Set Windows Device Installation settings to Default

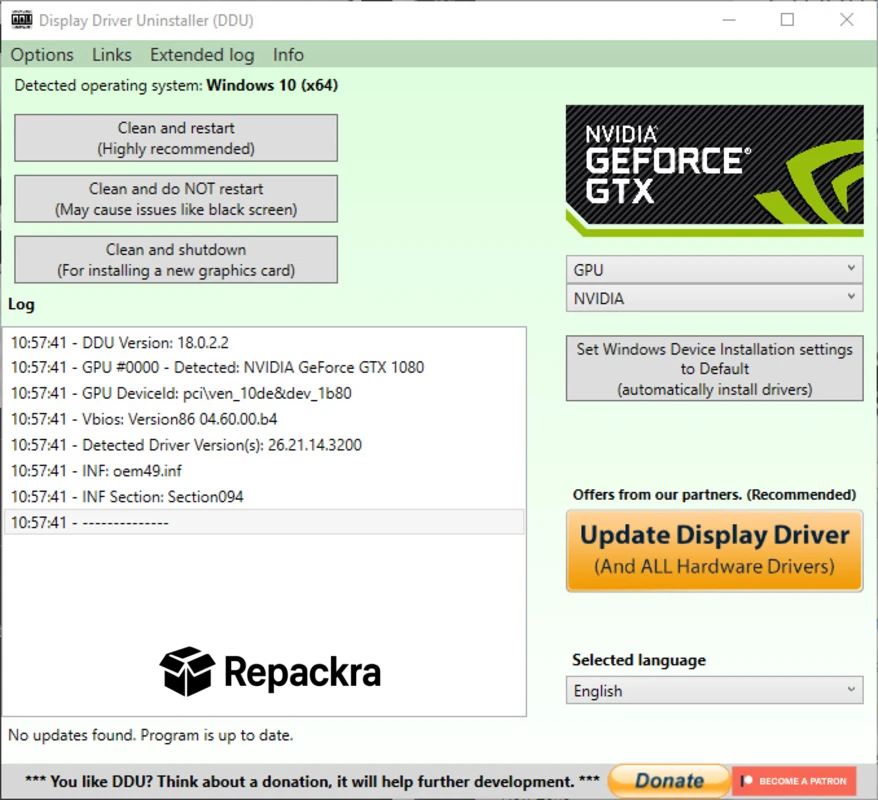[714, 368]
